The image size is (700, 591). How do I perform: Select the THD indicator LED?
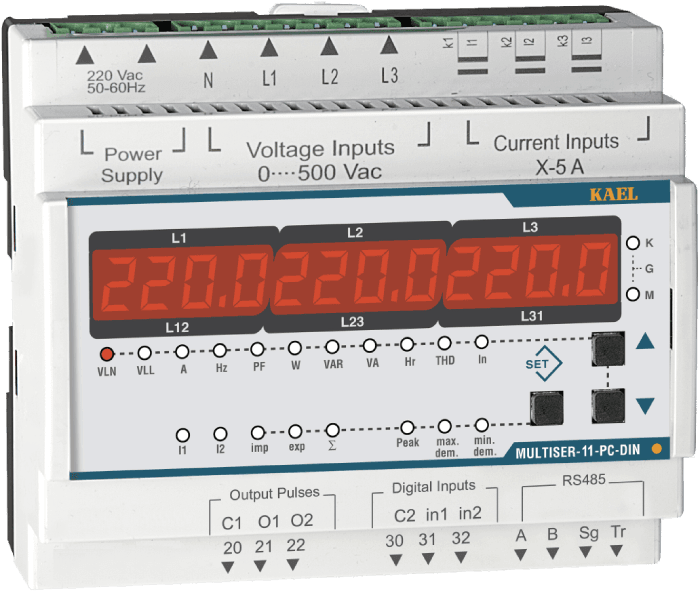[x=444, y=343]
